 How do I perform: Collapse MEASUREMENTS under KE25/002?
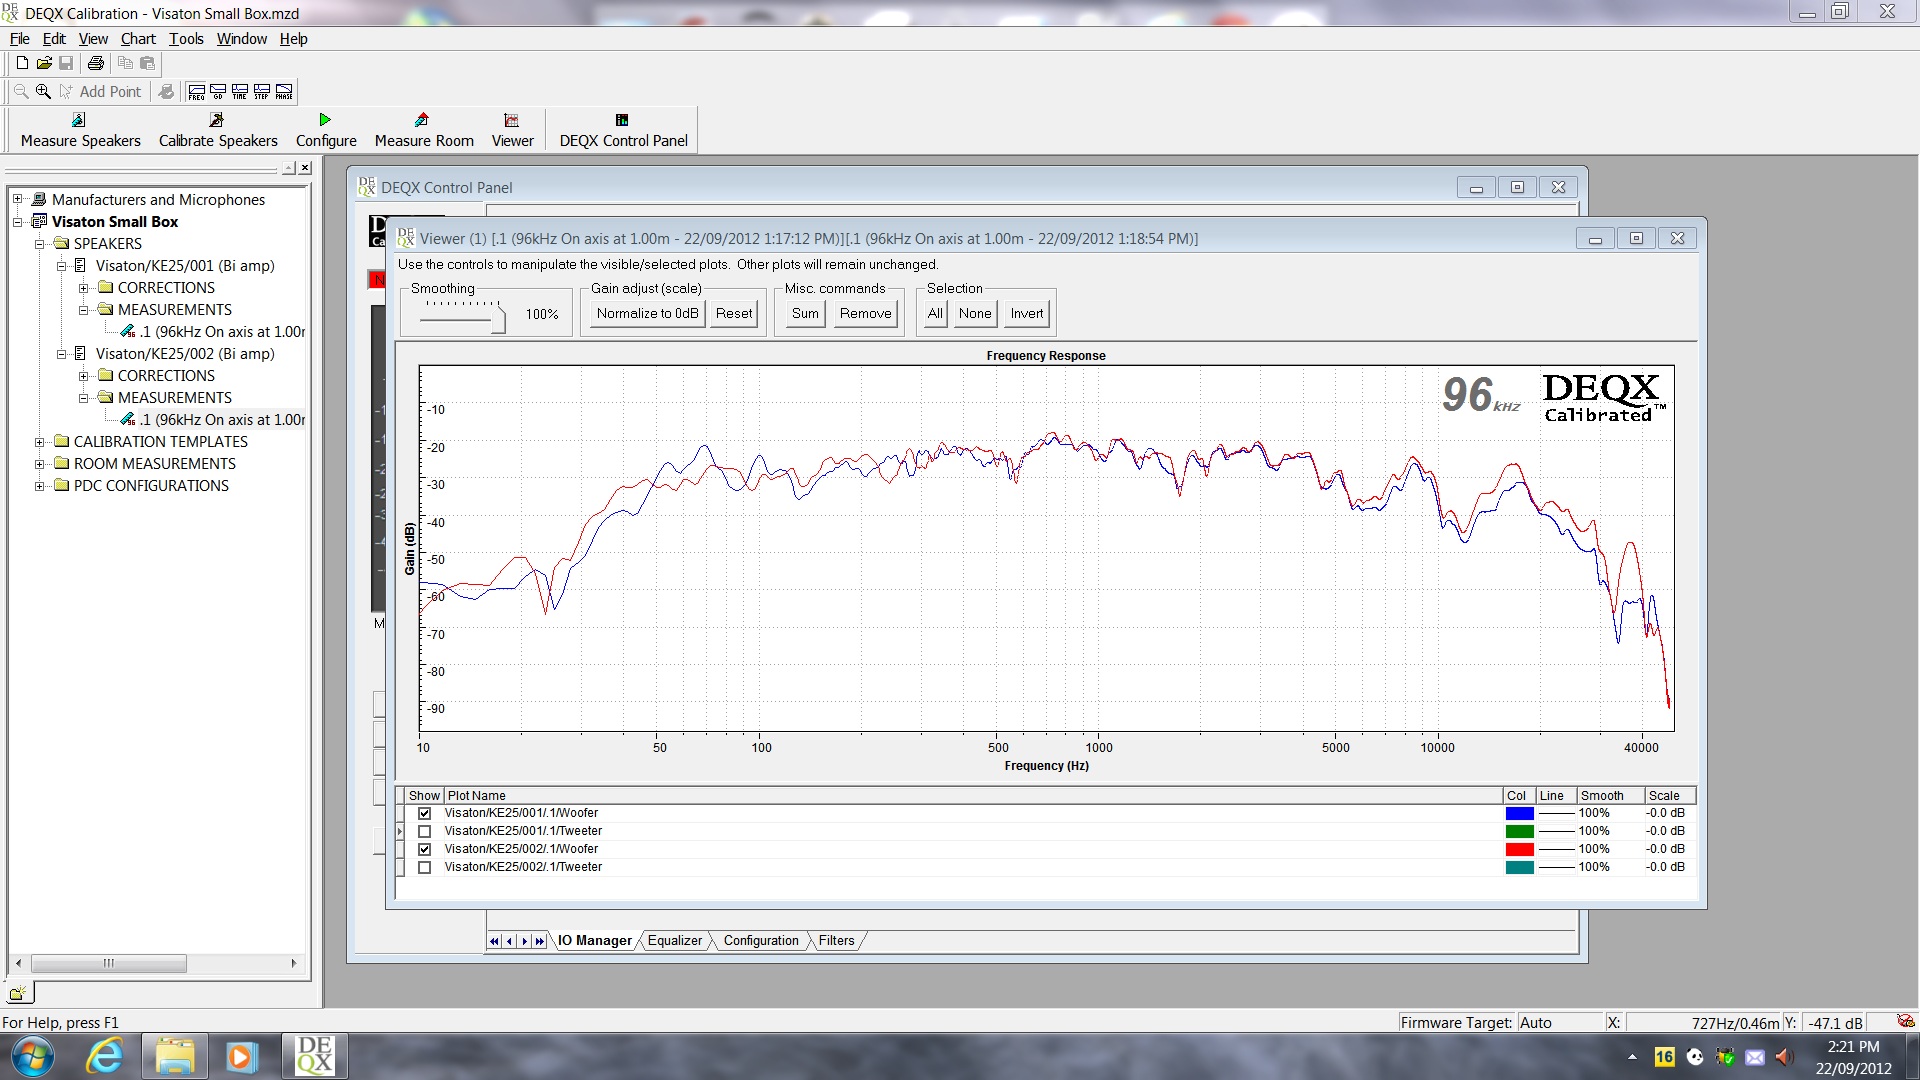click(83, 397)
